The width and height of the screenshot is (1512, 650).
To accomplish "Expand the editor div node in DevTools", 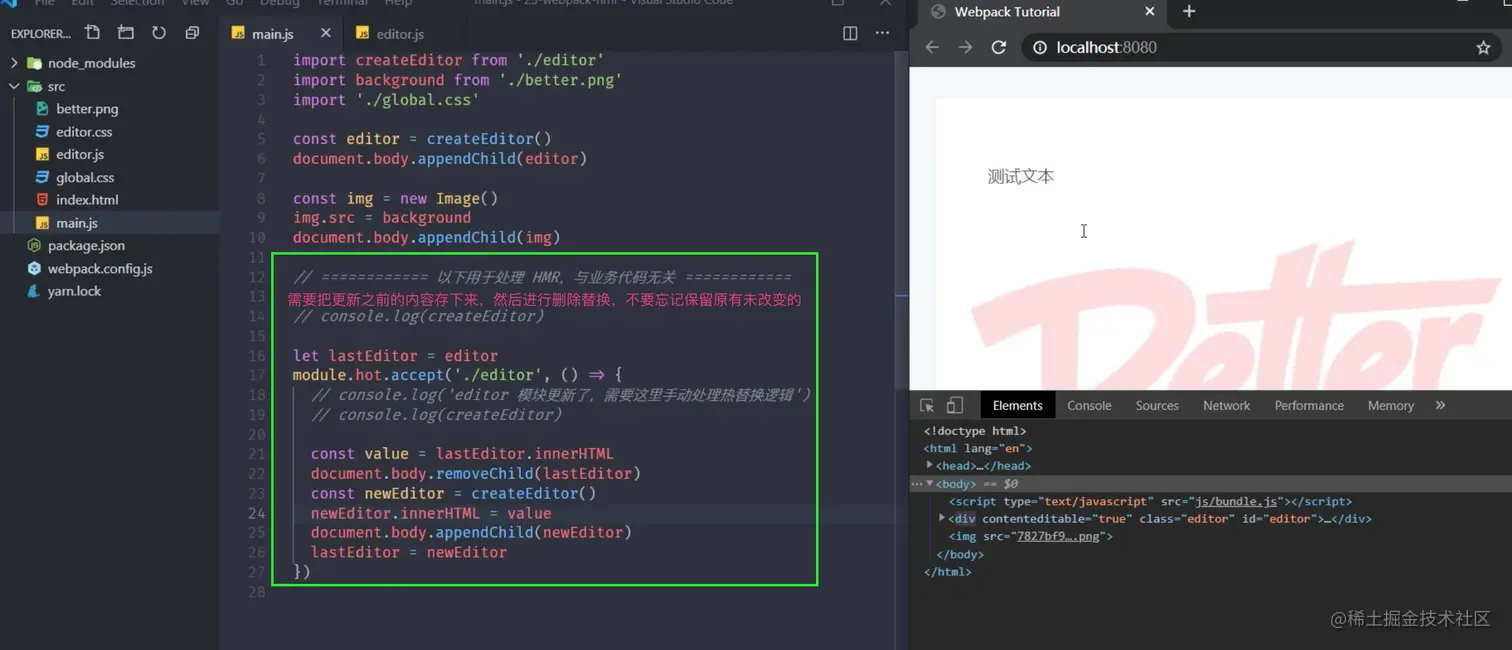I will click(x=941, y=518).
